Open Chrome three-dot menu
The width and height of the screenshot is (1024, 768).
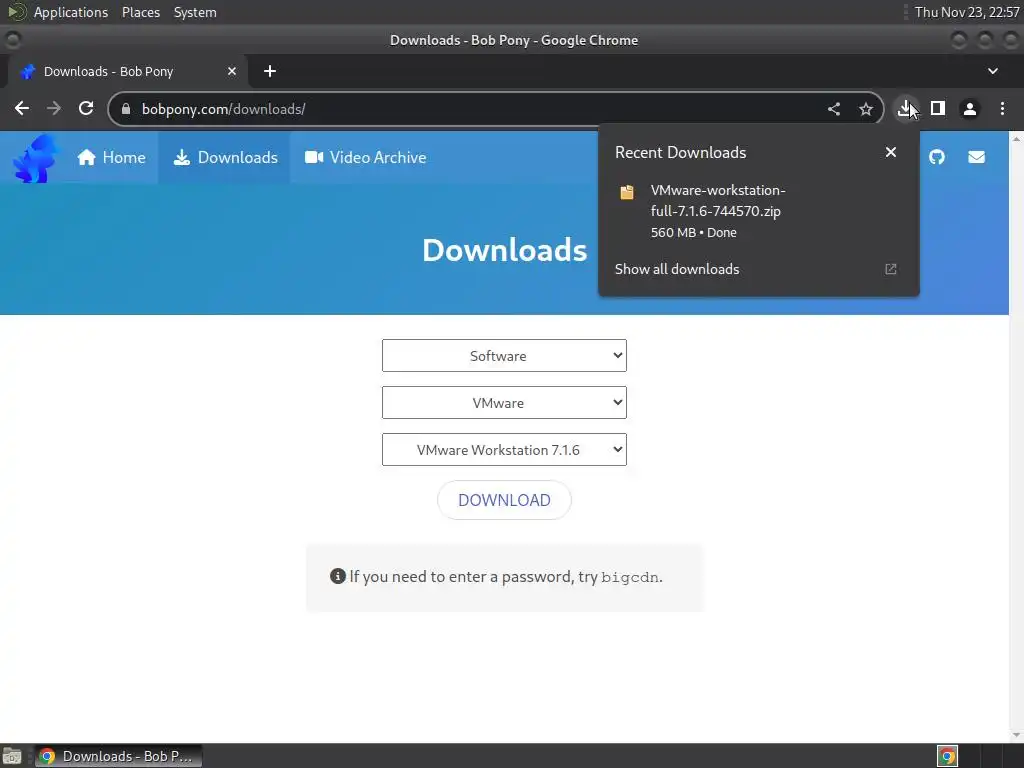pyautogui.click(x=1002, y=108)
